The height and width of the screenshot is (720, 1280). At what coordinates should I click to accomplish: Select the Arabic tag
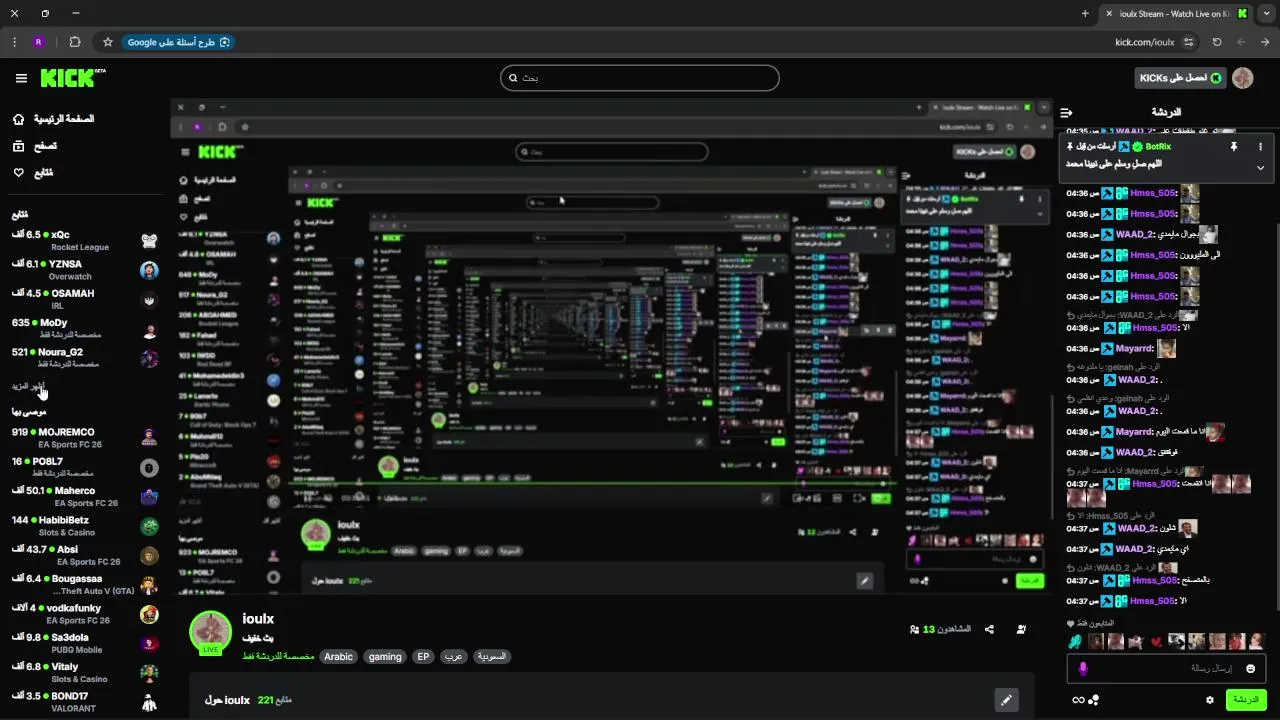coord(338,657)
